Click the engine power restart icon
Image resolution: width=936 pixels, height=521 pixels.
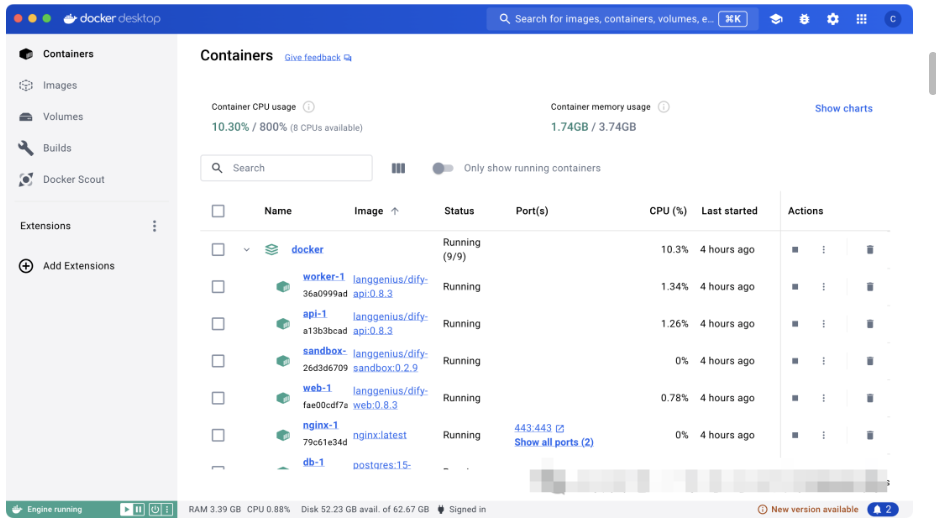pos(155,509)
